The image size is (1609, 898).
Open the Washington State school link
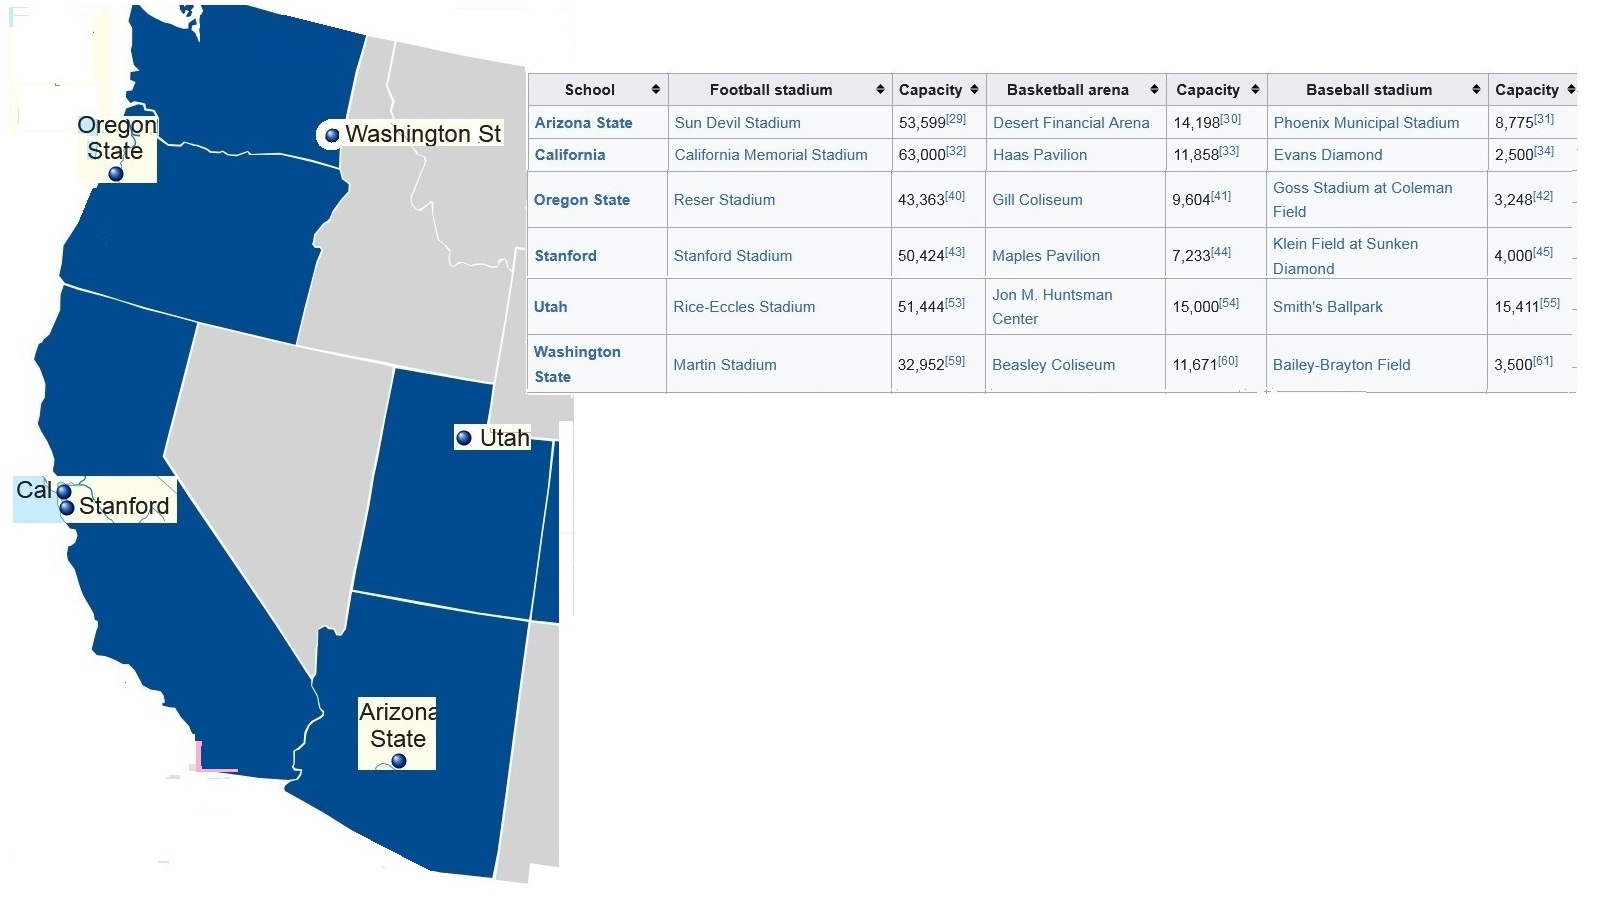pyautogui.click(x=577, y=364)
